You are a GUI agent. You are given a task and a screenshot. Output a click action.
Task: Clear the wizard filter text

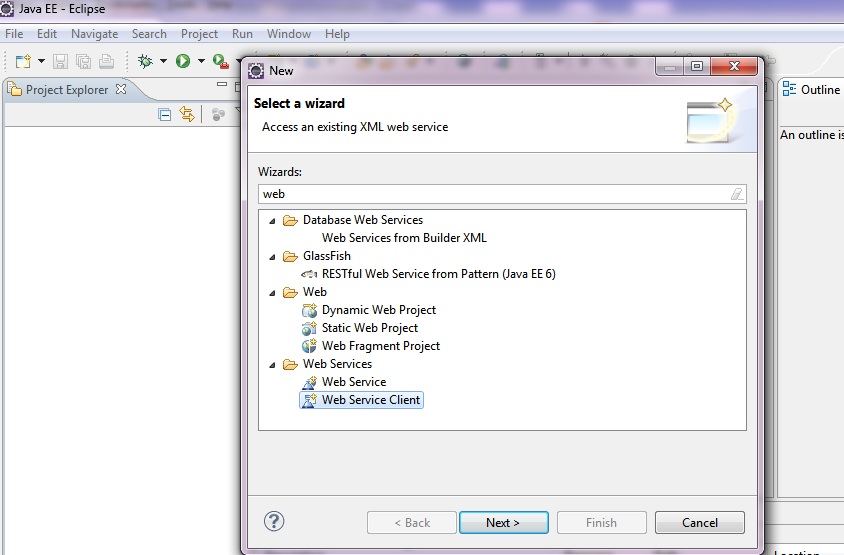point(737,194)
